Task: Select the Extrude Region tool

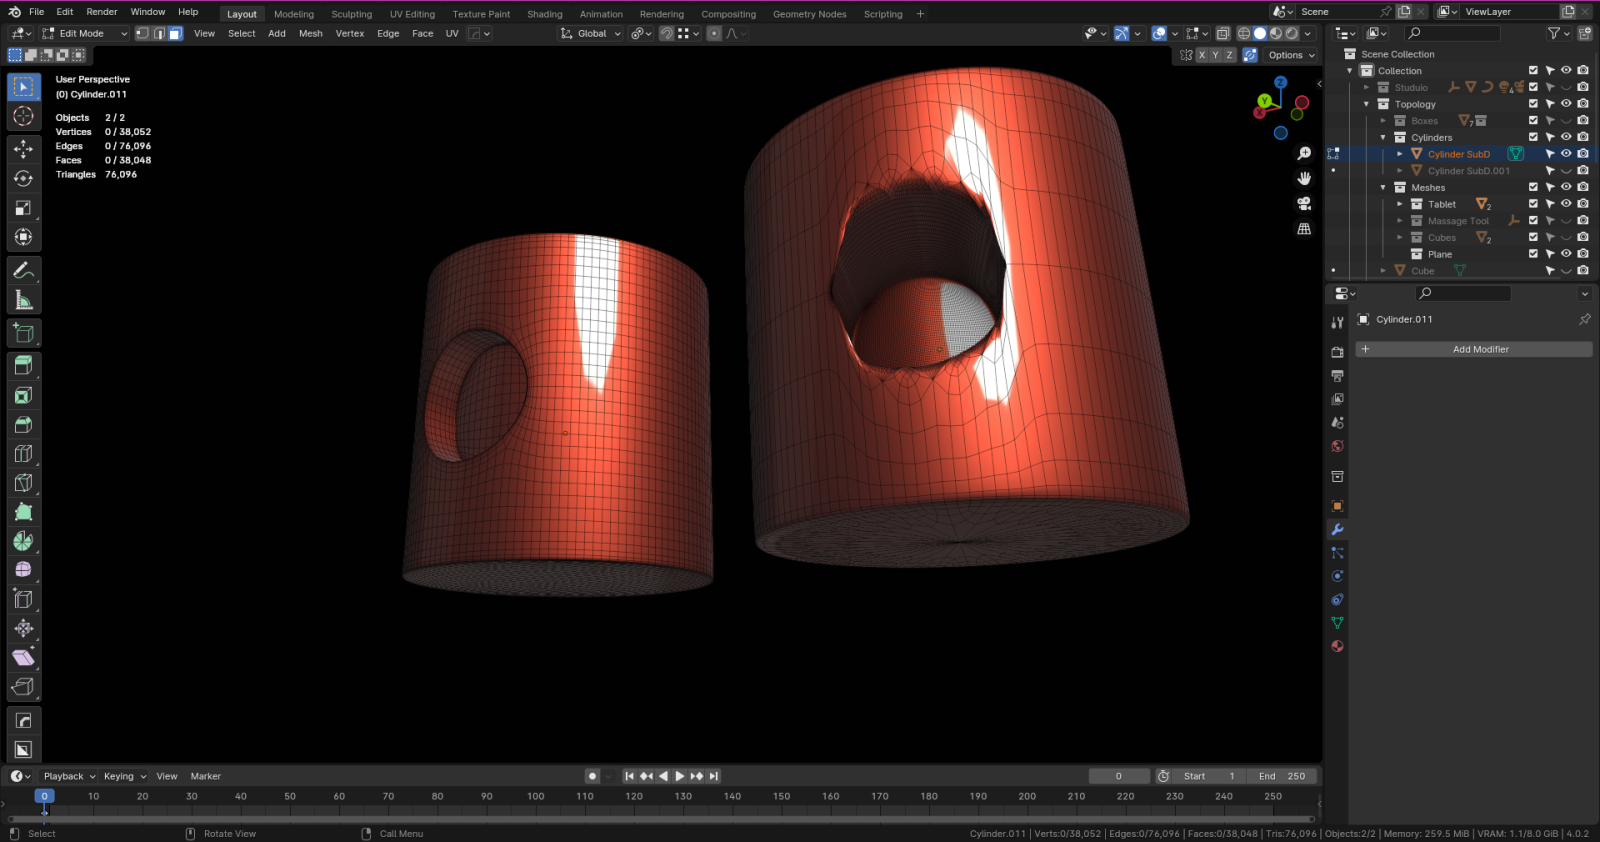Action: [24, 365]
